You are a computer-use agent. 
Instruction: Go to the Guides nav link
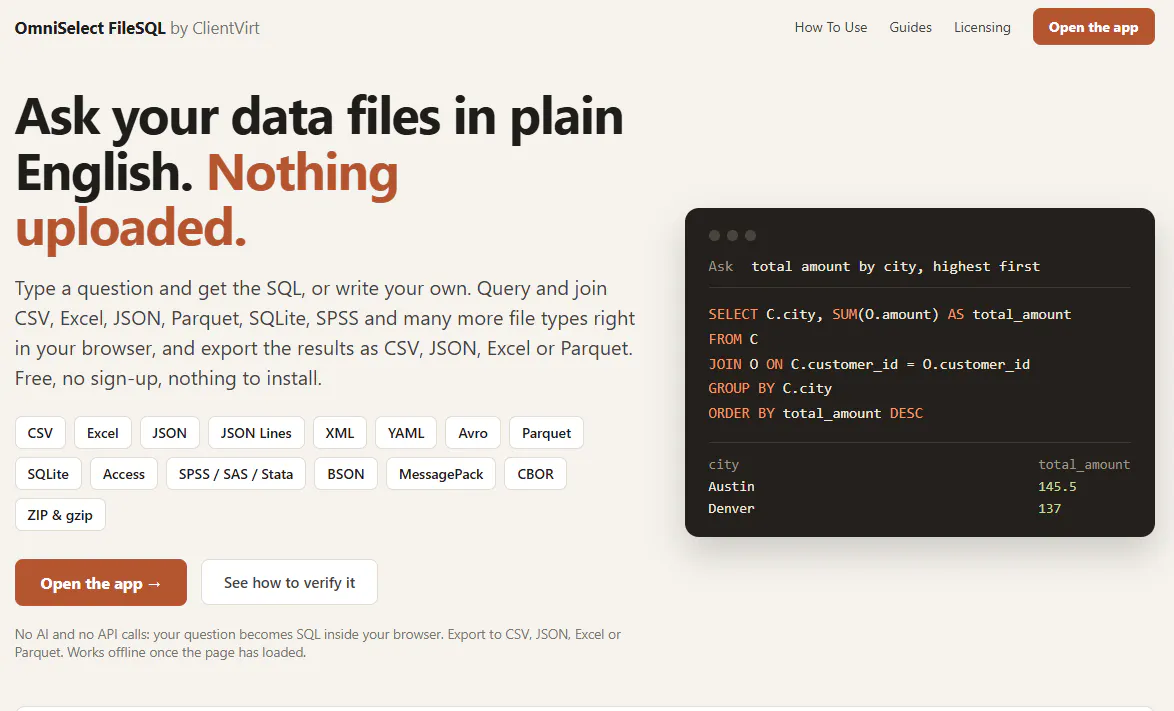click(x=910, y=28)
